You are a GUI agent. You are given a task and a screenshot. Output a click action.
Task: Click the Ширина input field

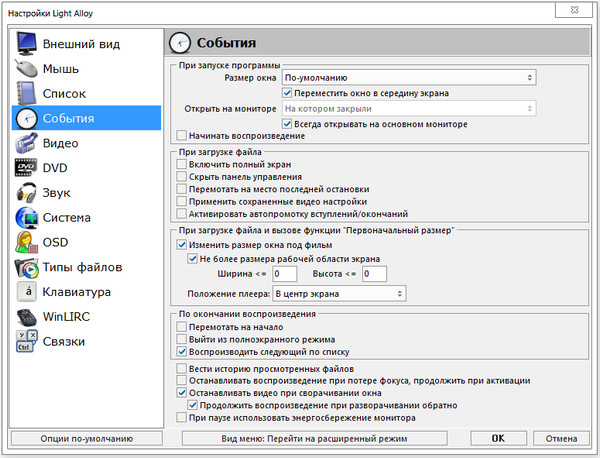(284, 273)
